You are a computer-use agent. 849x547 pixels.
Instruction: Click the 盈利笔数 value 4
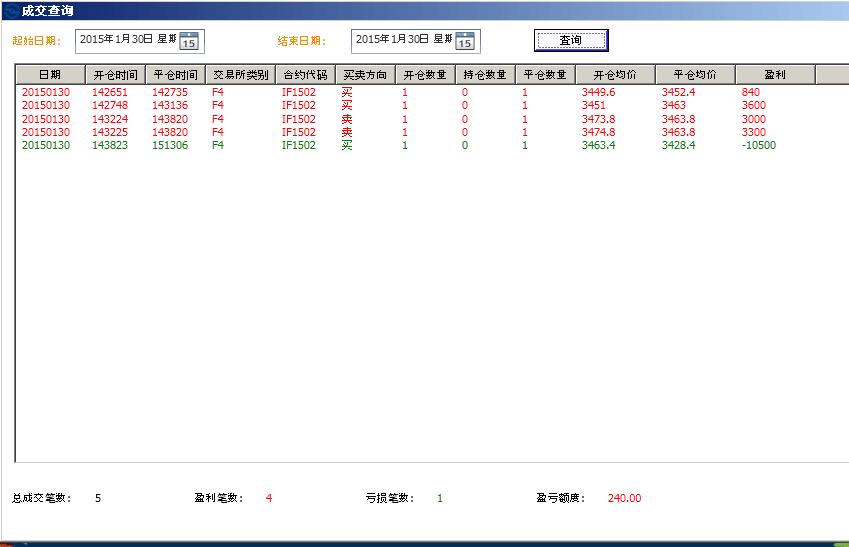point(269,498)
